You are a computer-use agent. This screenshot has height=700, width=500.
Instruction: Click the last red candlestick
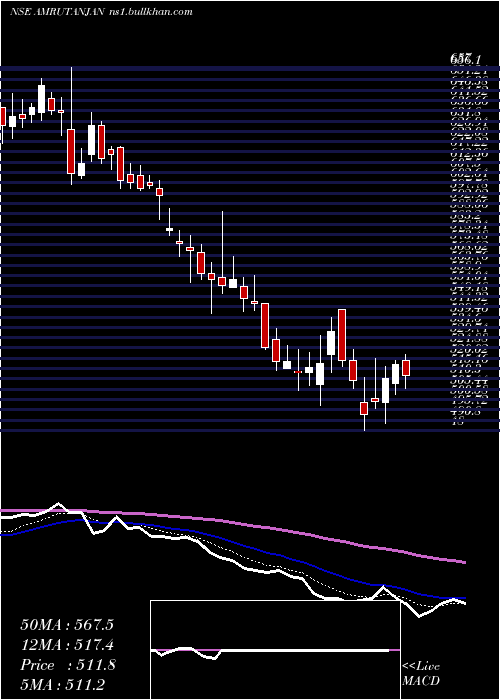click(406, 368)
